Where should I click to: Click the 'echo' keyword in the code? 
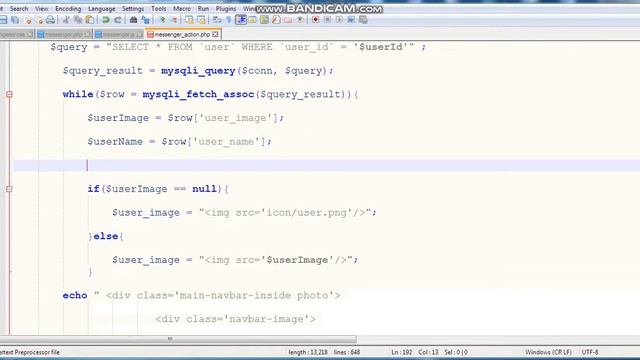(x=75, y=295)
